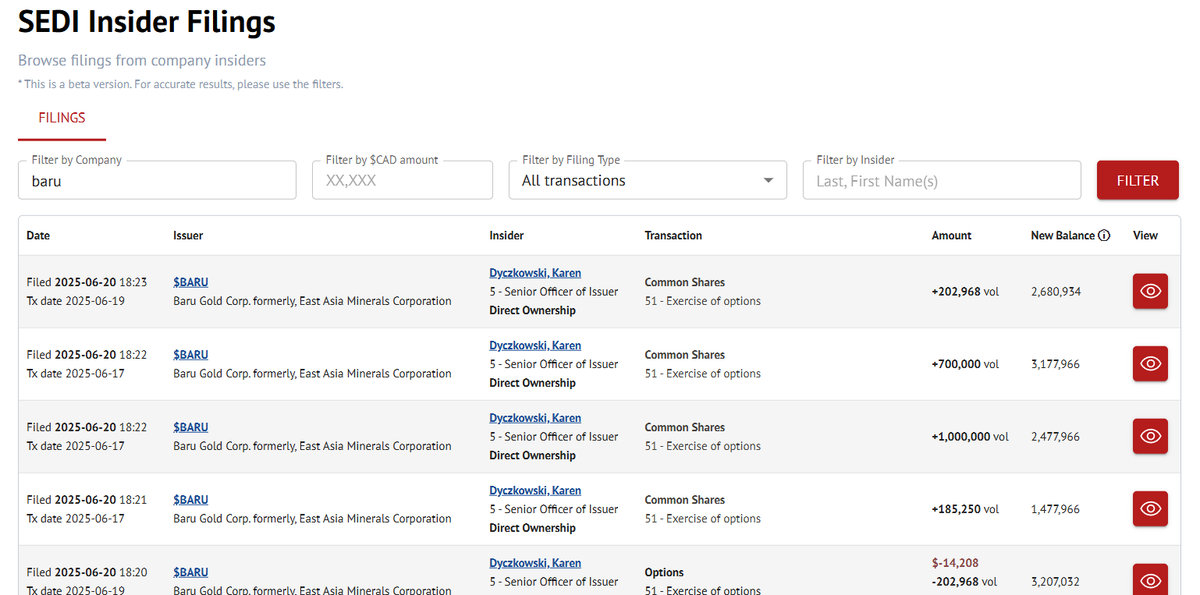
Task: View the filing with +202,968 vol amount
Action: (x=1150, y=291)
